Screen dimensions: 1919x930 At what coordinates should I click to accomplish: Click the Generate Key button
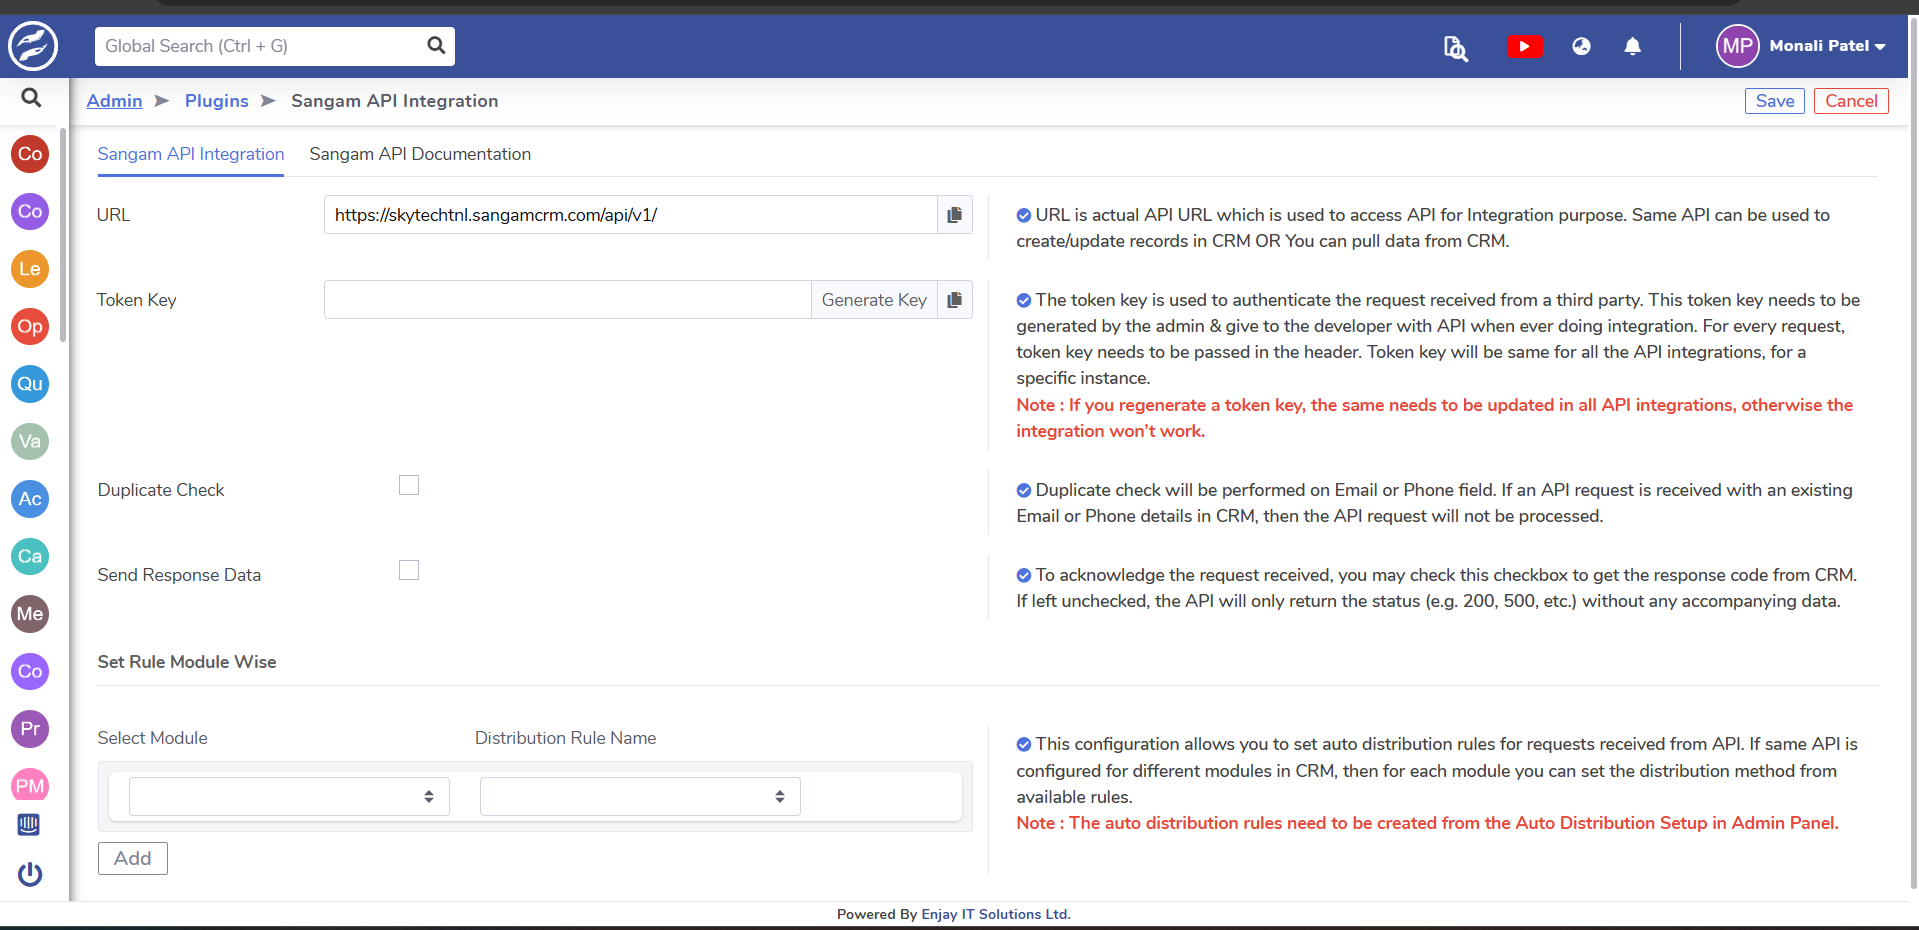[874, 300]
